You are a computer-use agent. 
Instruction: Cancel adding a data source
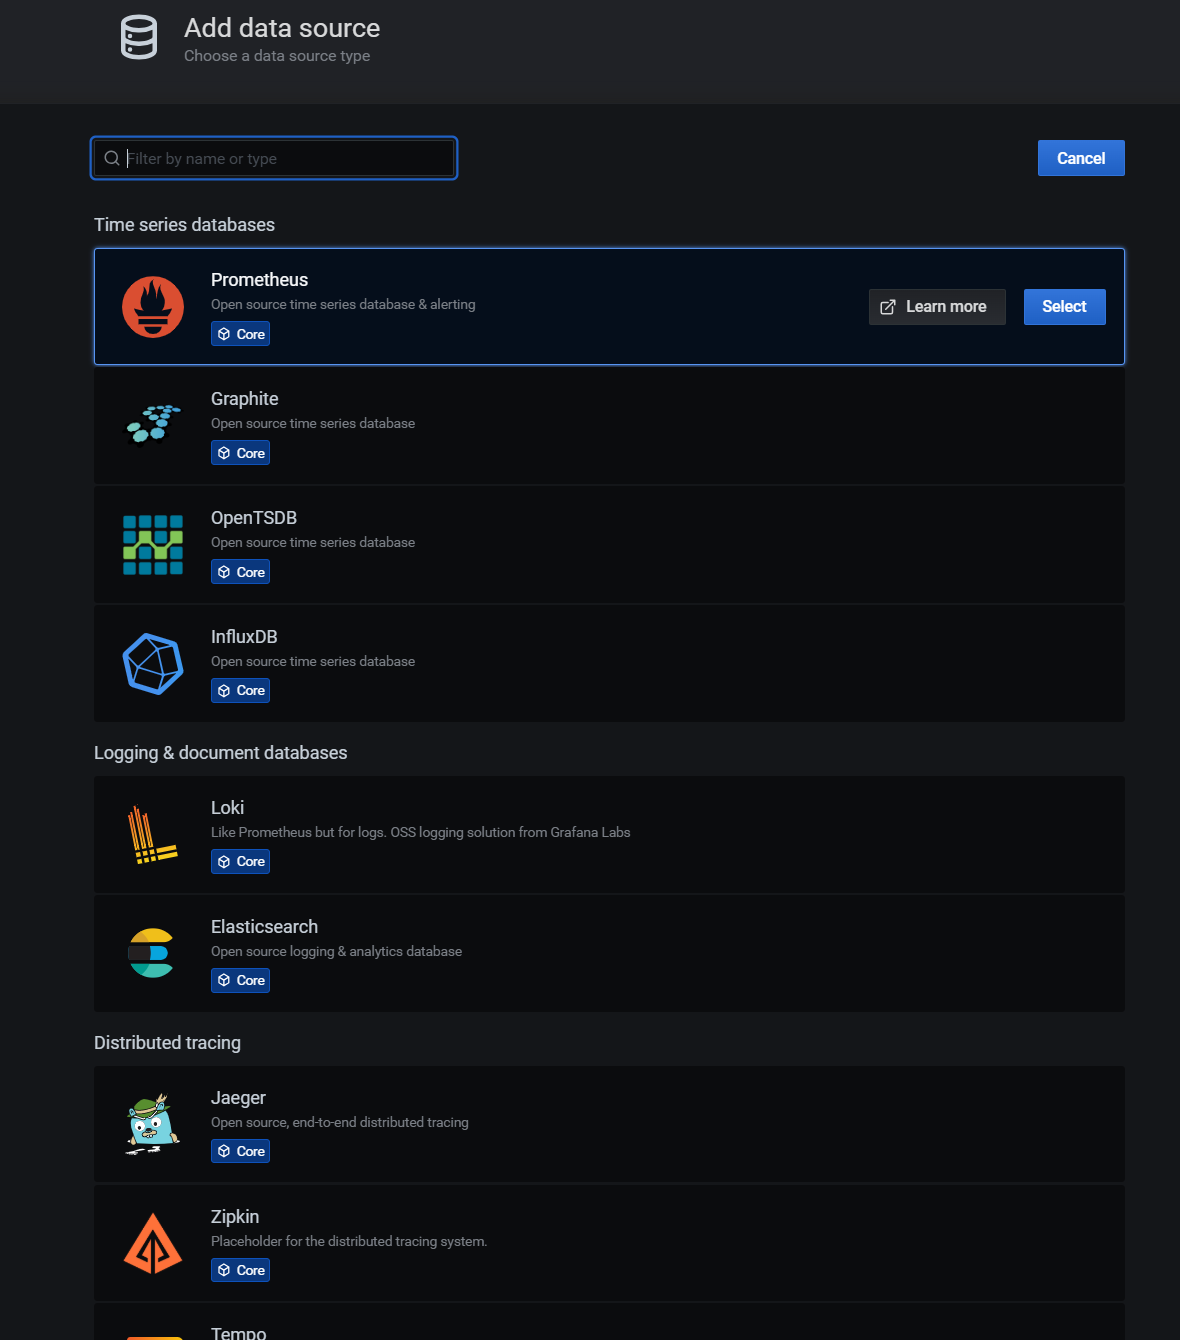point(1081,158)
